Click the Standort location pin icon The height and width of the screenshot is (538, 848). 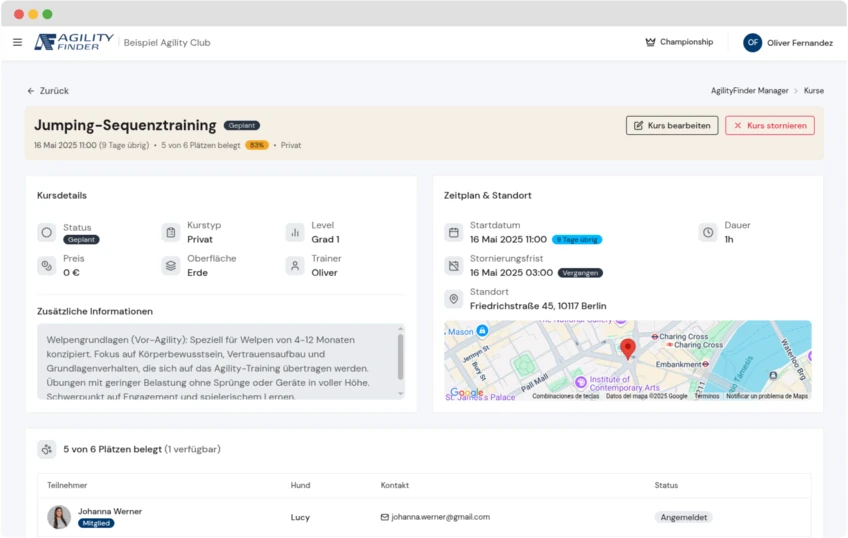(x=454, y=299)
